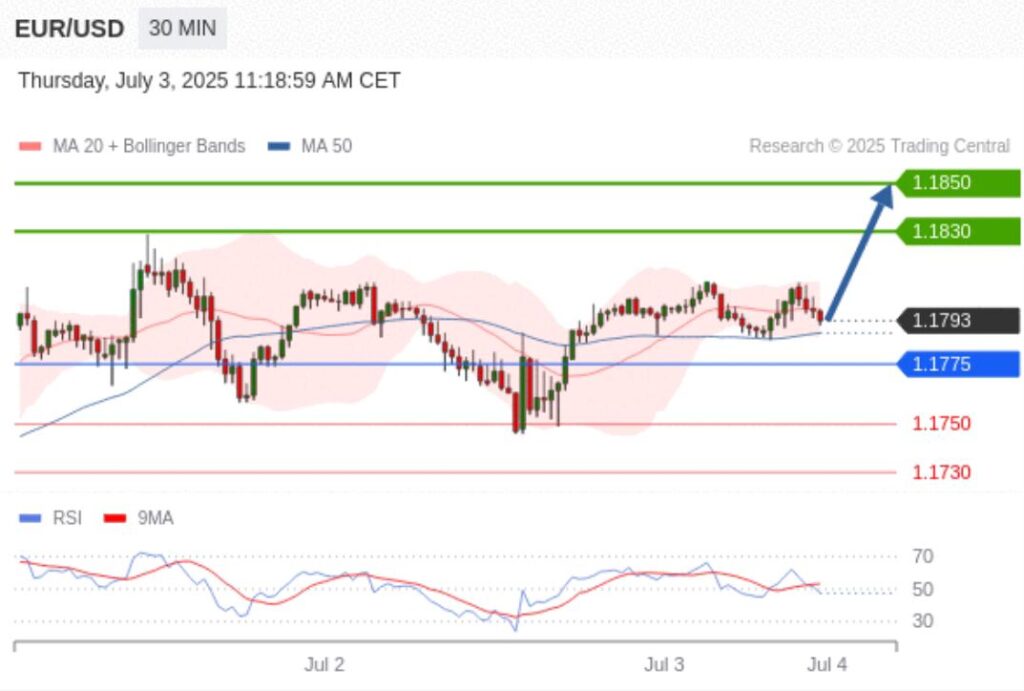Click the Jul 3 date axis label

tap(664, 664)
